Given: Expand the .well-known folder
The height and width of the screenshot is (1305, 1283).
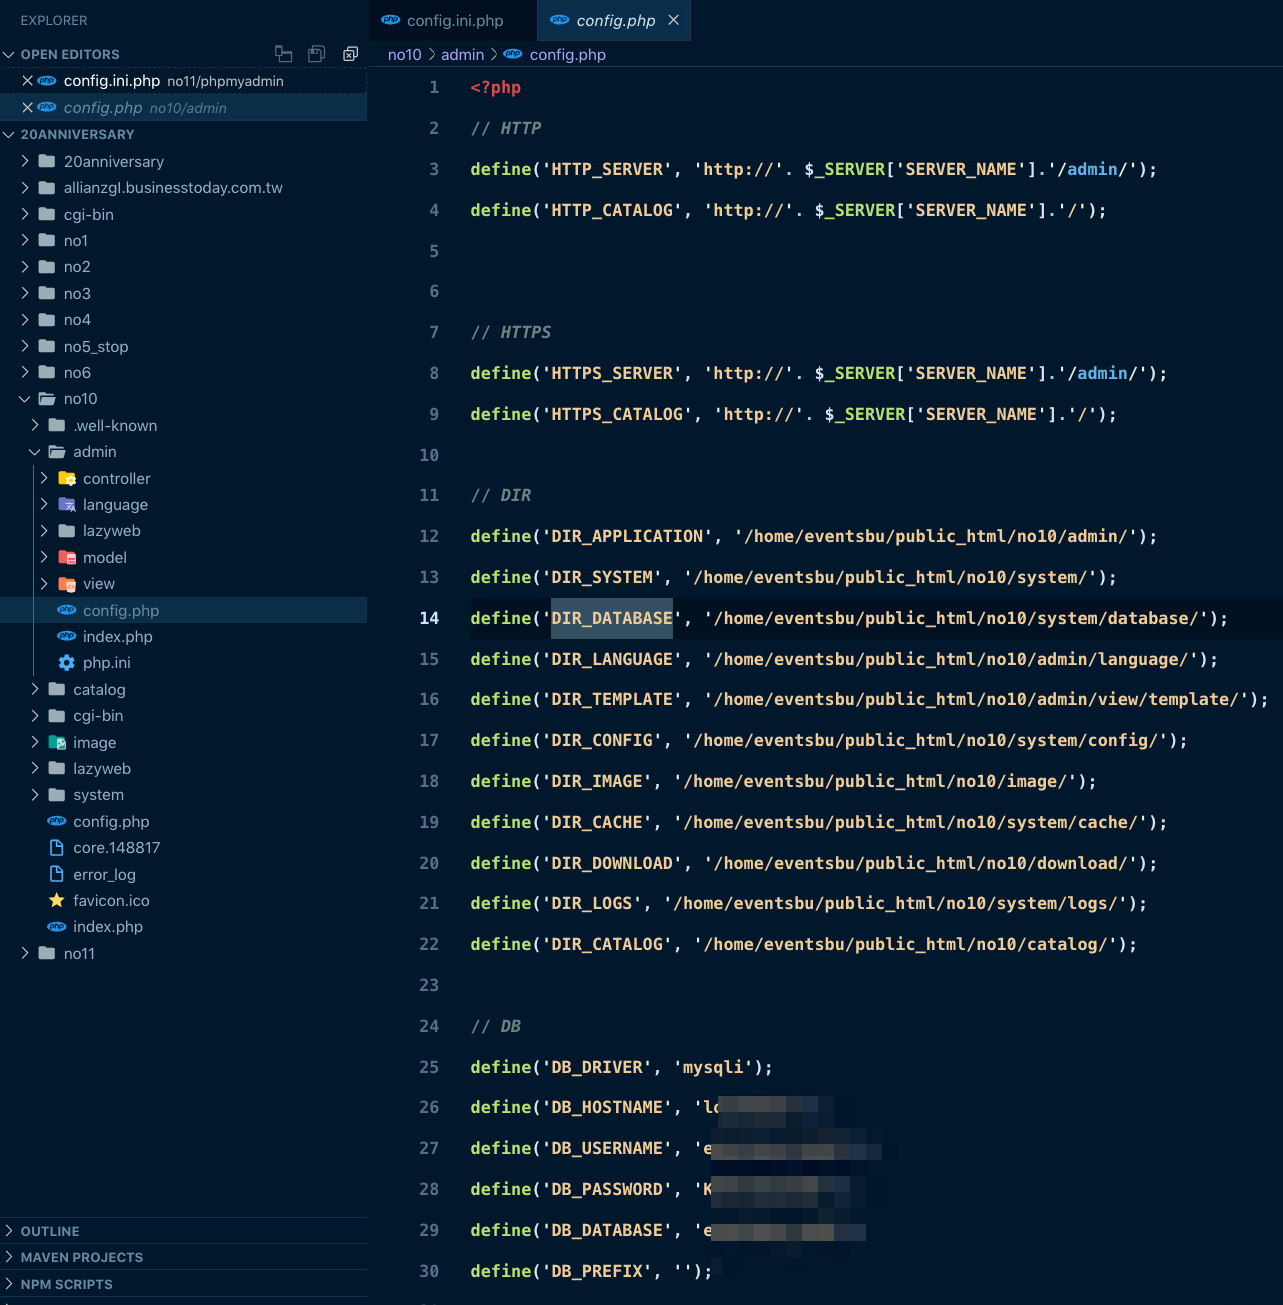Looking at the screenshot, I should click(x=35, y=425).
